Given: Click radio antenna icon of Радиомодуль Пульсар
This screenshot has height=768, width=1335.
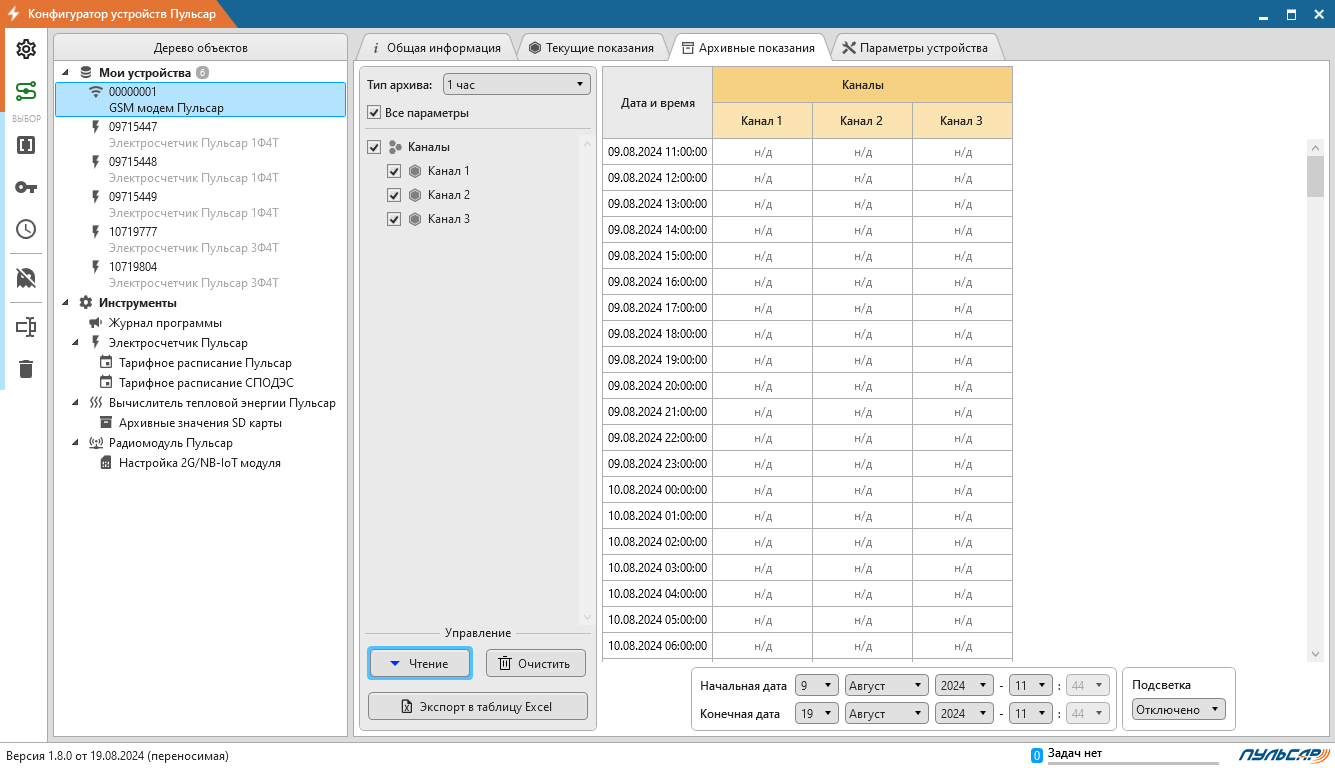Looking at the screenshot, I should point(96,443).
